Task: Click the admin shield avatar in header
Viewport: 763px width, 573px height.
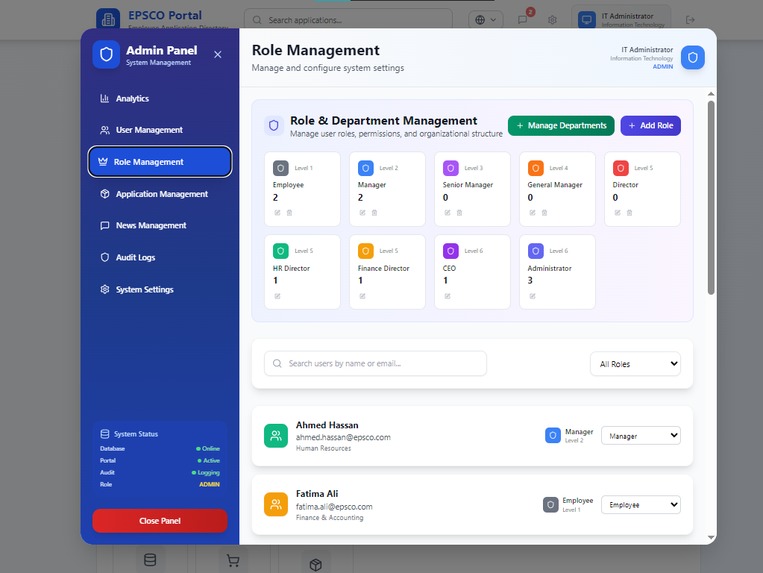Action: [x=692, y=57]
